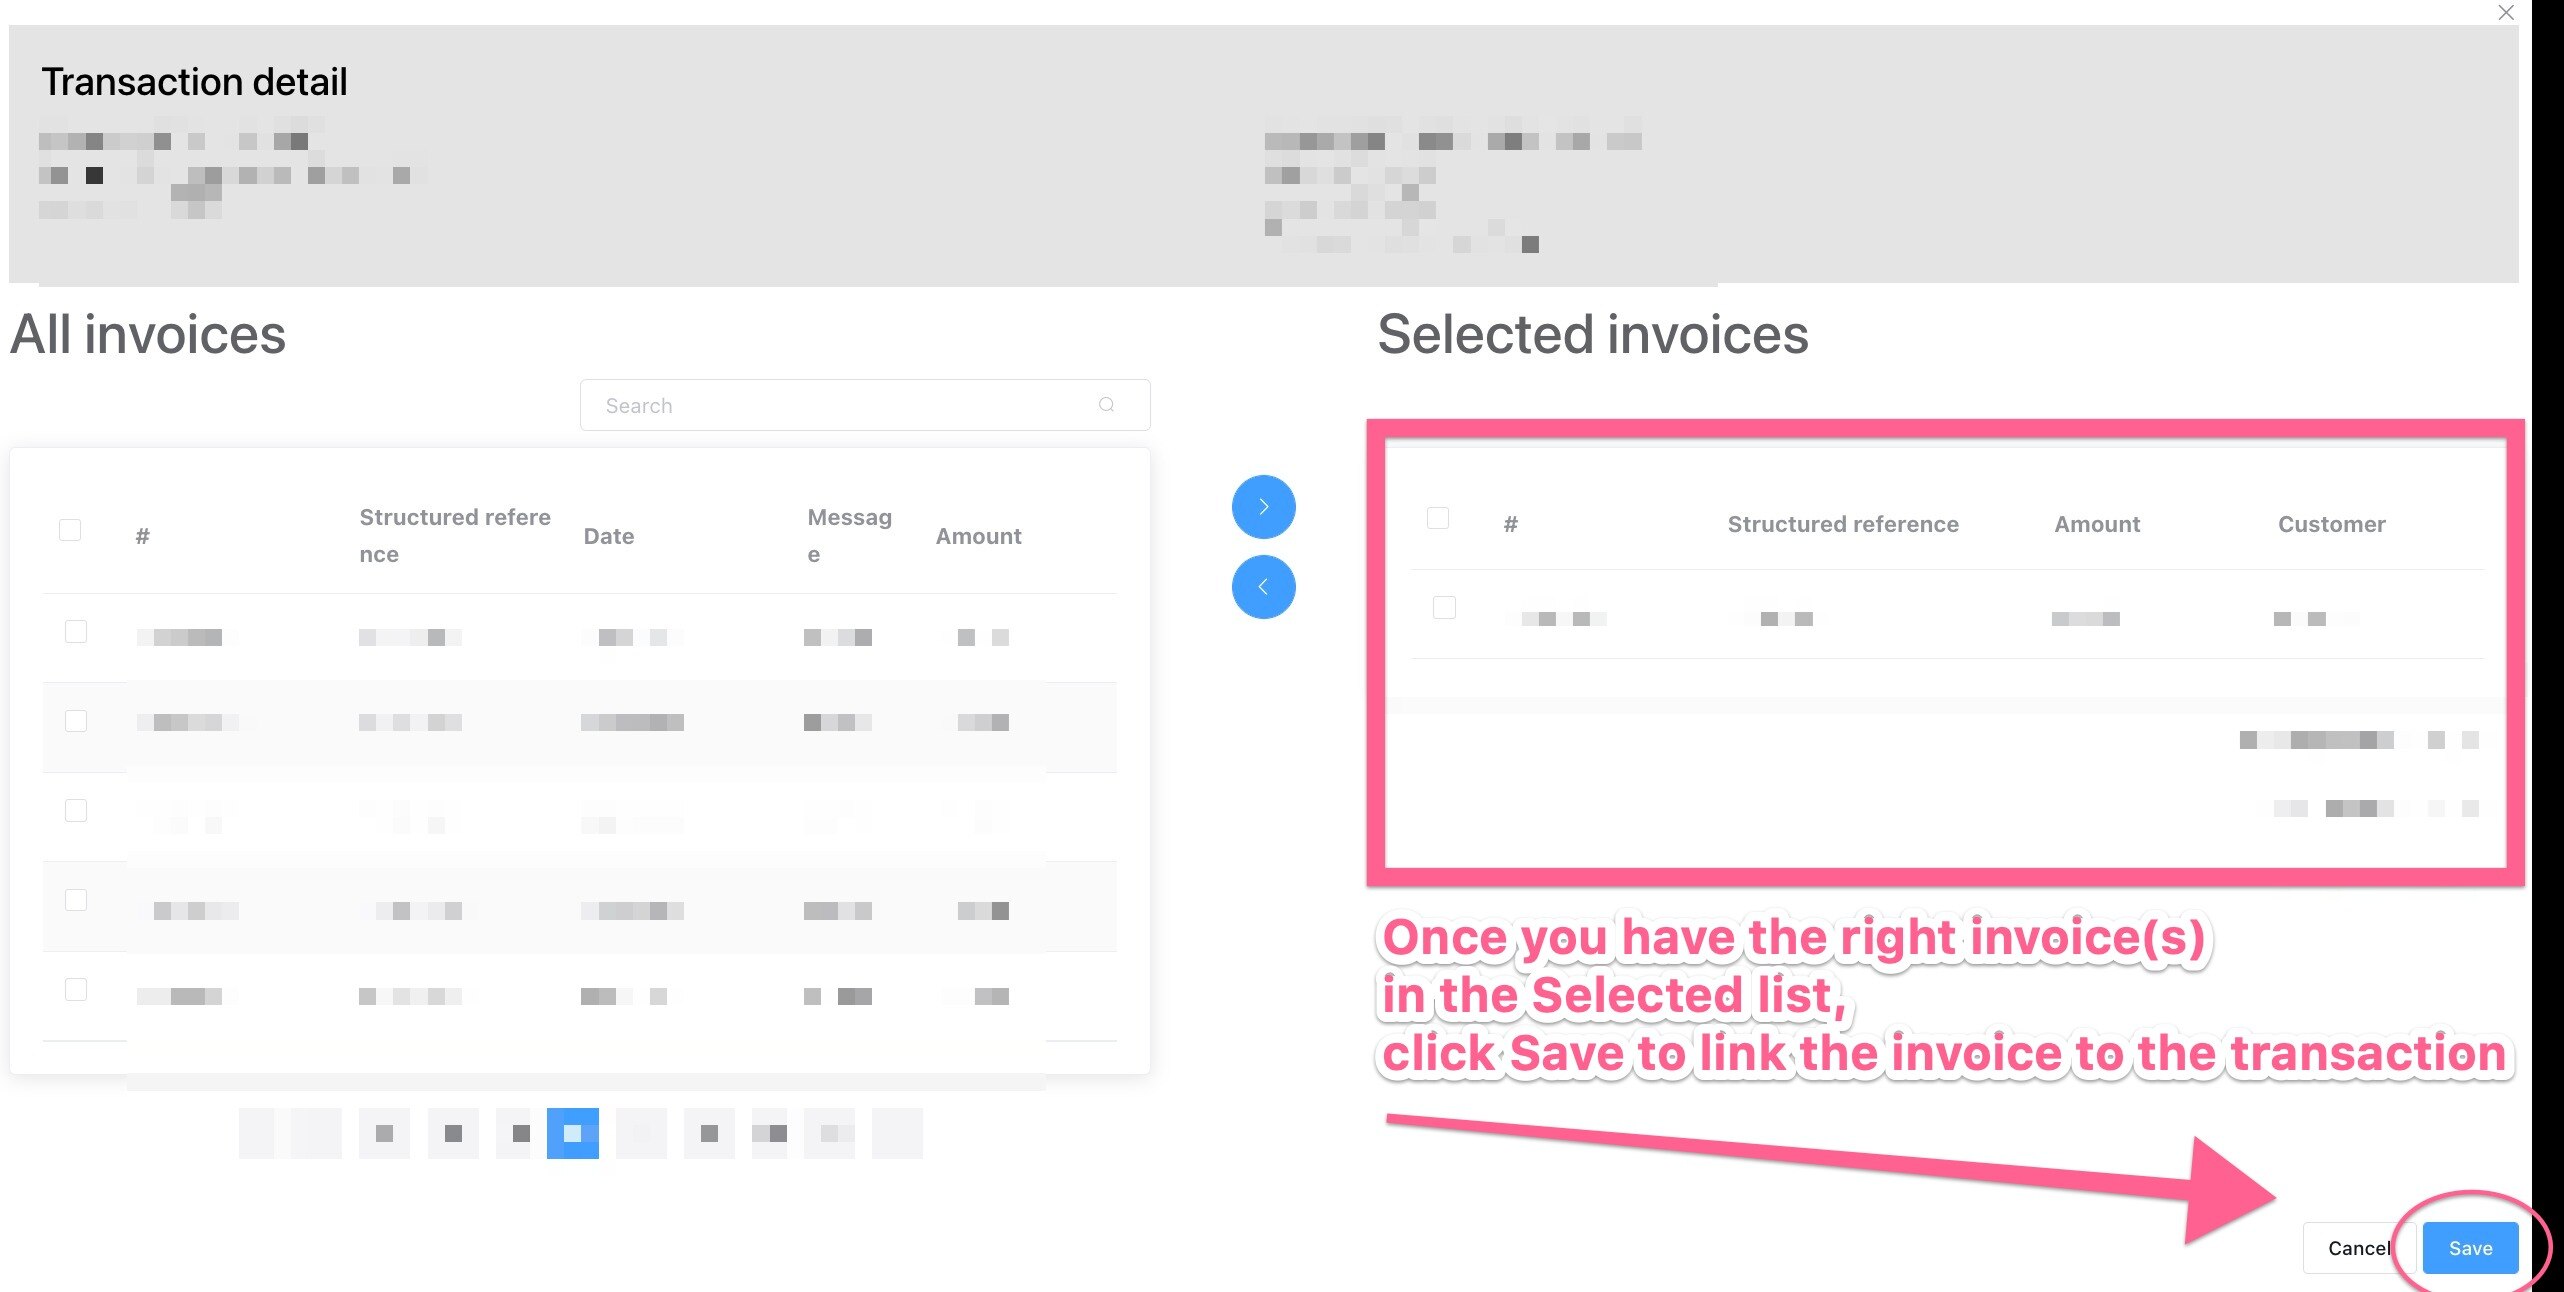The height and width of the screenshot is (1292, 2564).
Task: Click the blue right-arrow to move invoices
Action: [x=1263, y=507]
